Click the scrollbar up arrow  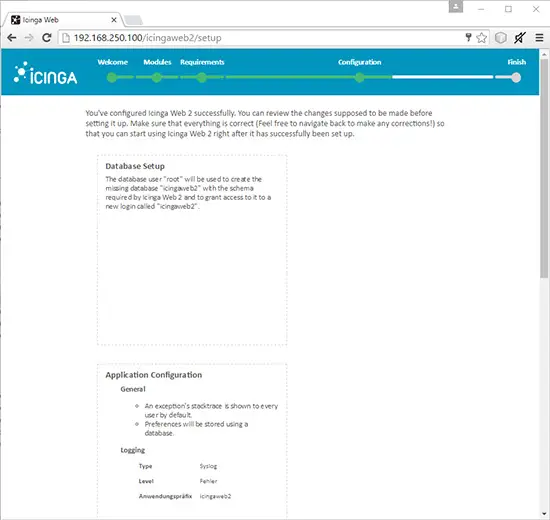coord(544,54)
